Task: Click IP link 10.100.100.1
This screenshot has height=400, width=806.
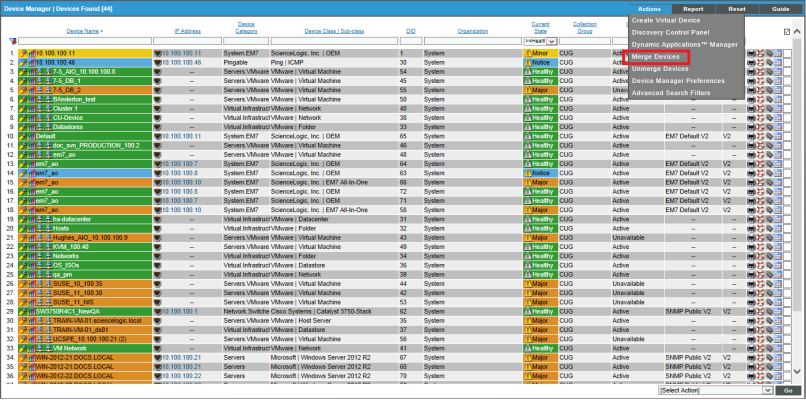Action: (180, 312)
